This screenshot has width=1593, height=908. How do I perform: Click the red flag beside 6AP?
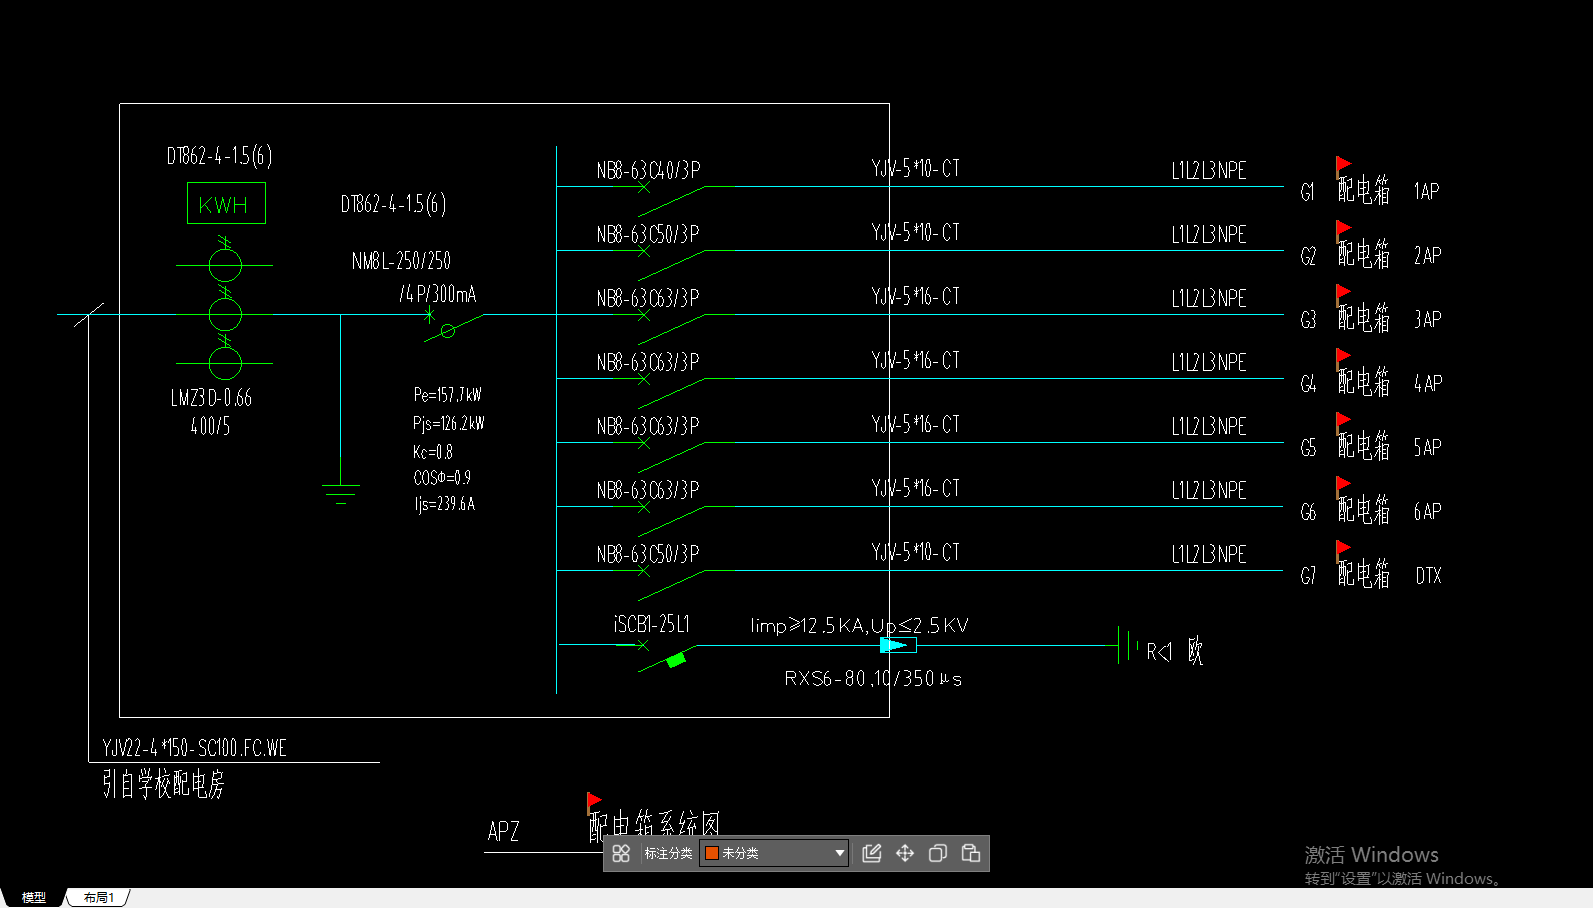pos(1343,485)
